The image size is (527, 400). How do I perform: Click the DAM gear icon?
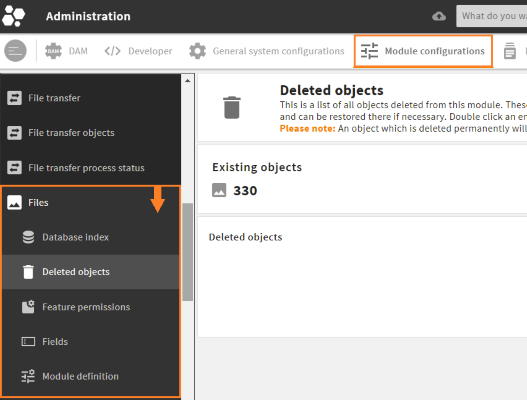[x=53, y=51]
